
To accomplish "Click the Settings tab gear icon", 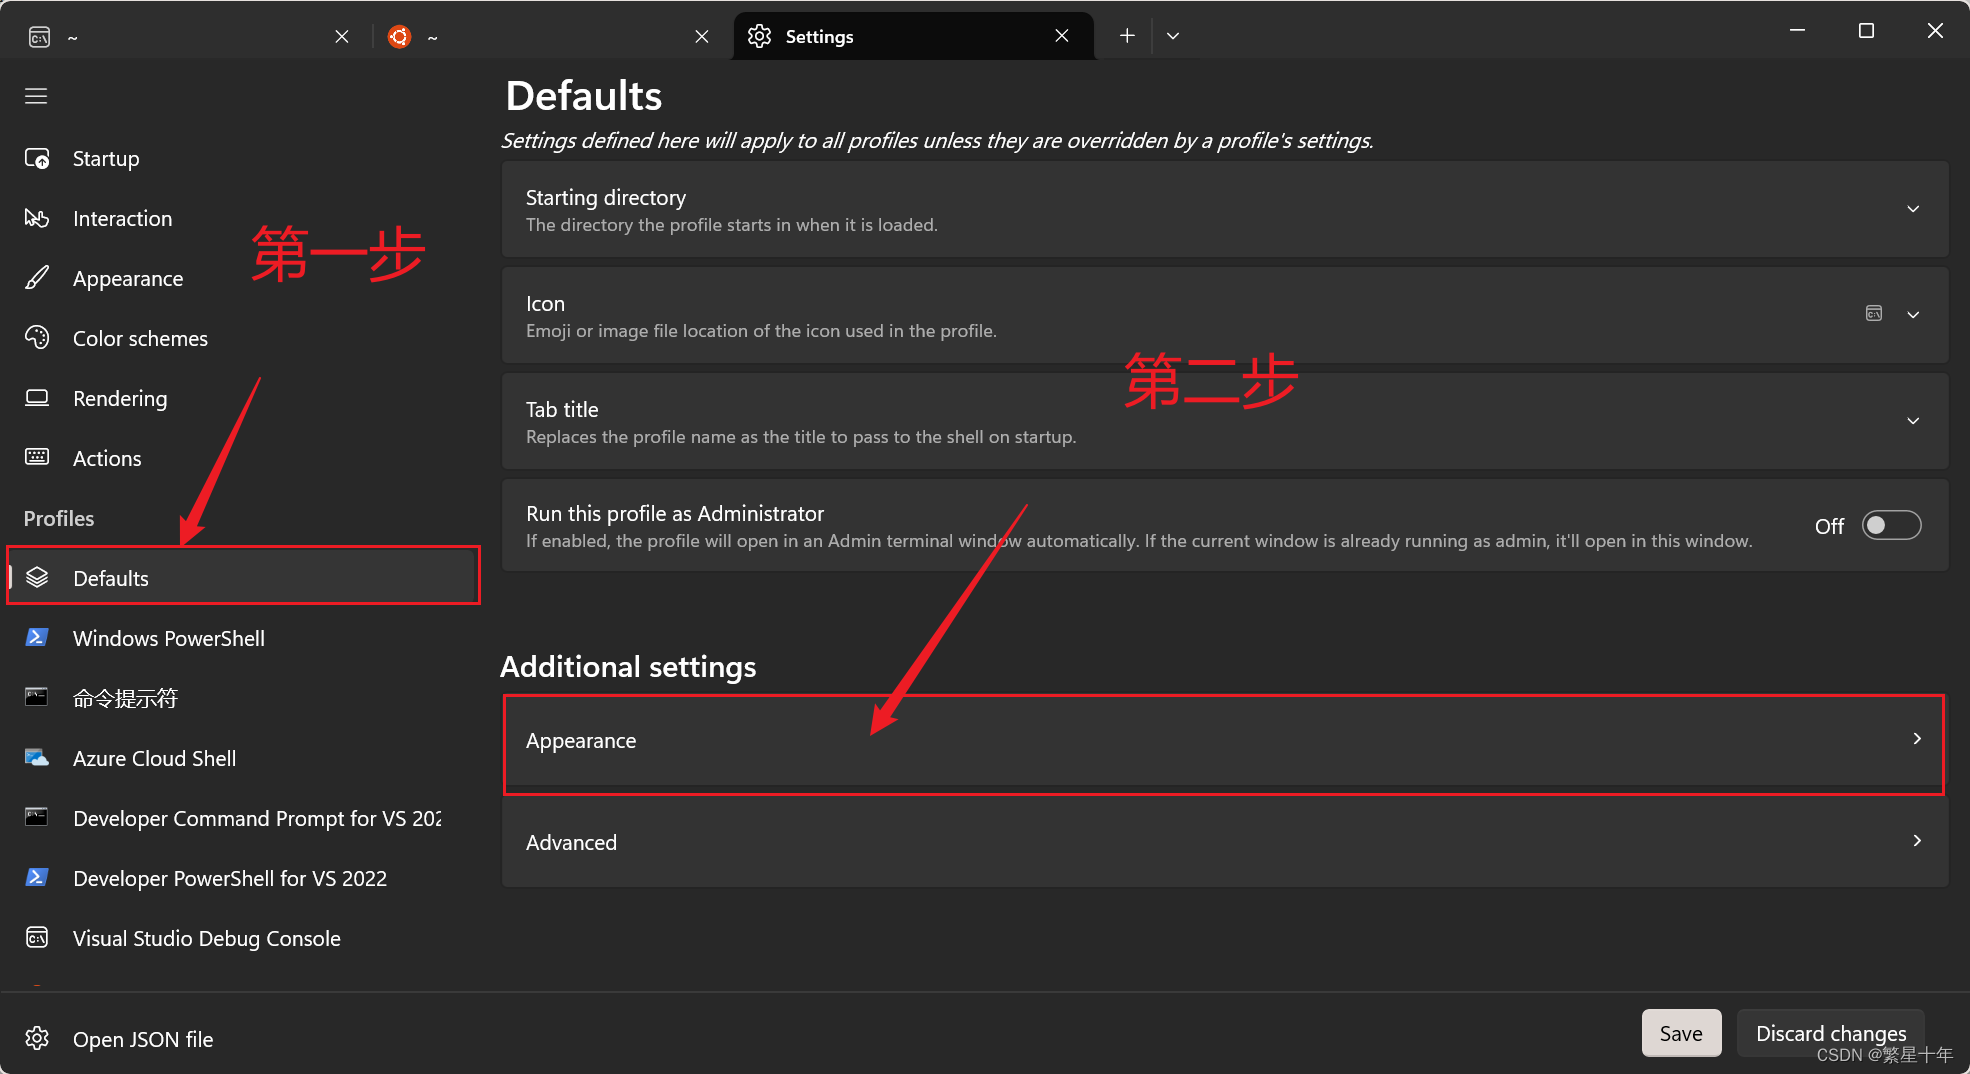I will pyautogui.click(x=759, y=36).
